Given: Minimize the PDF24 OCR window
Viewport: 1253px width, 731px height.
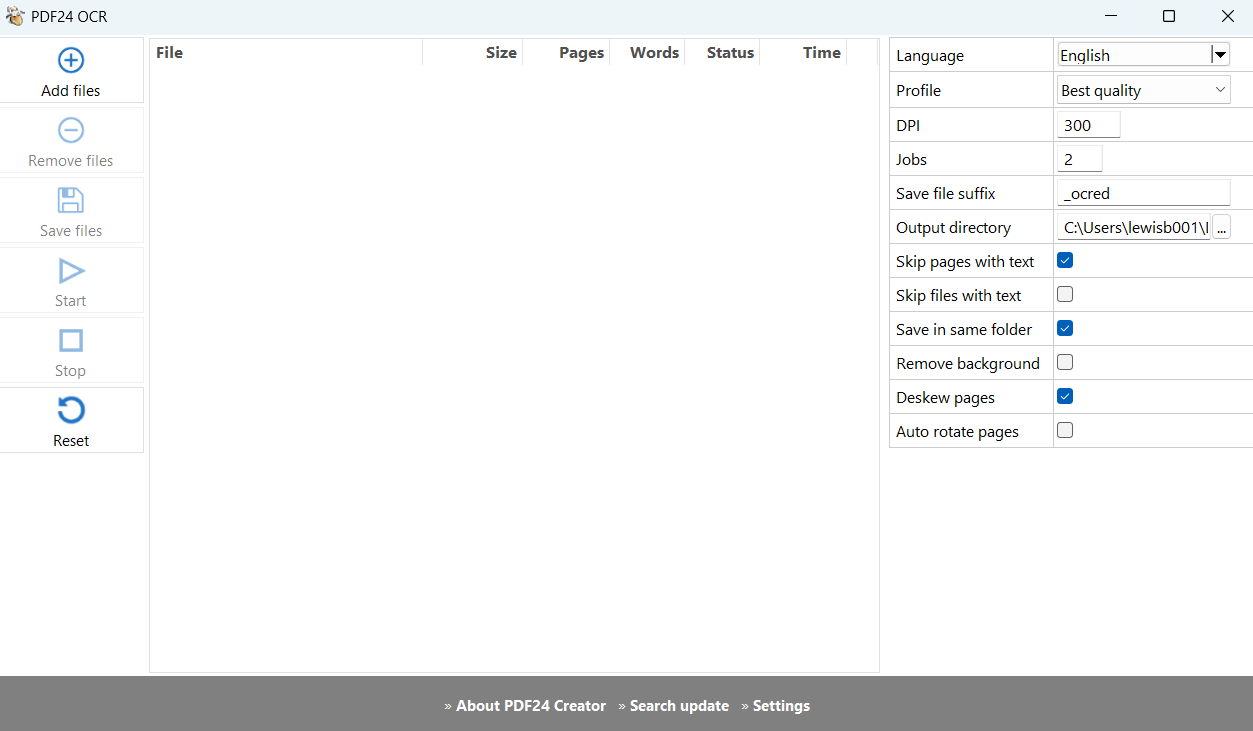Looking at the screenshot, I should (x=1111, y=16).
